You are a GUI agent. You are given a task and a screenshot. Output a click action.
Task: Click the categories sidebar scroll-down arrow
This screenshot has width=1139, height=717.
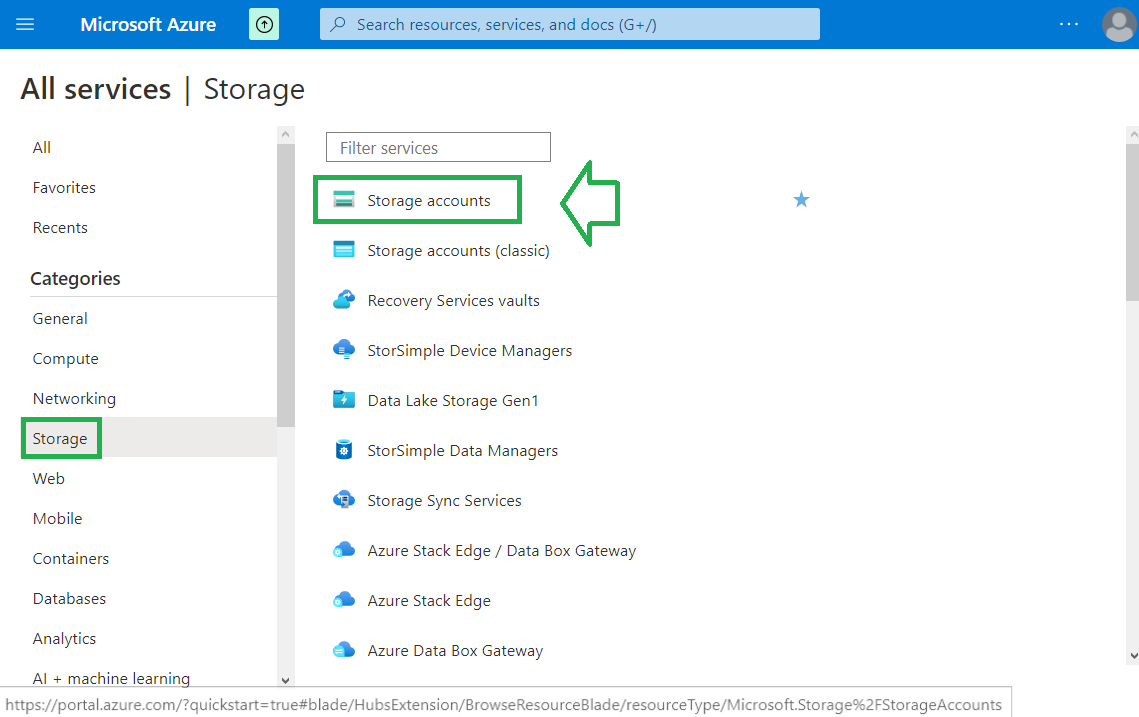coord(285,680)
